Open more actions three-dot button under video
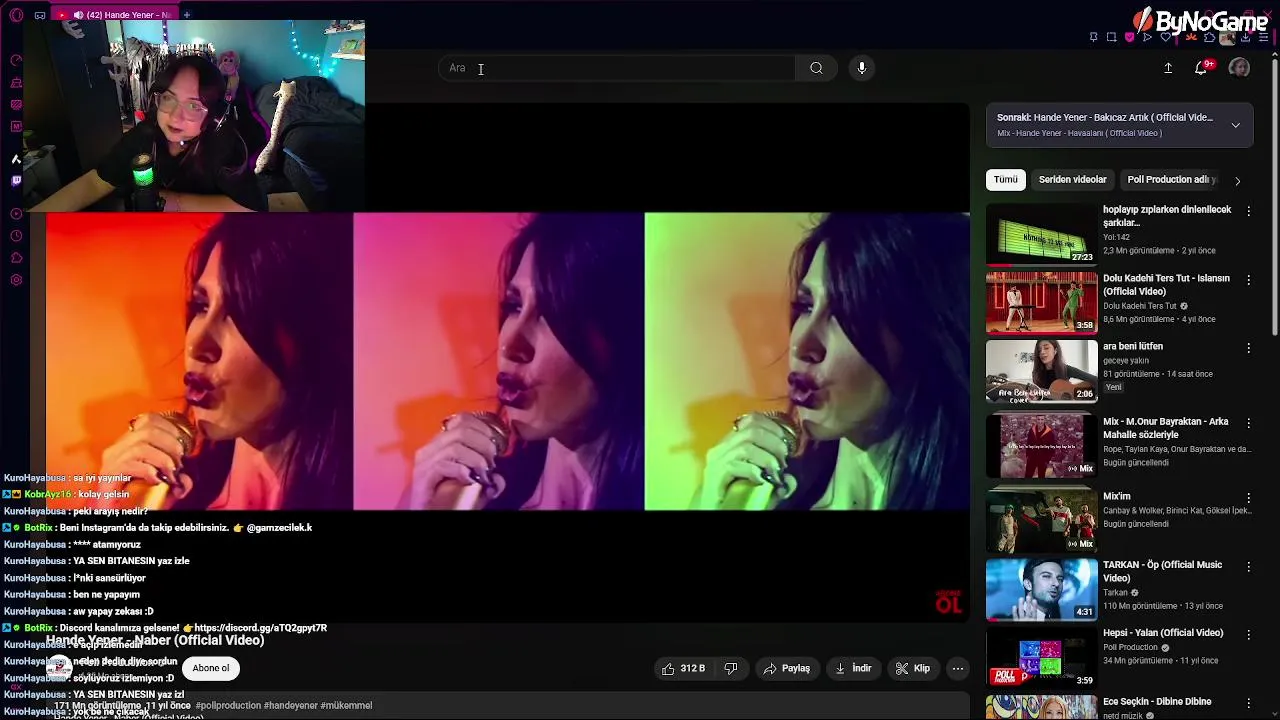The height and width of the screenshot is (720, 1280). pyautogui.click(x=958, y=669)
